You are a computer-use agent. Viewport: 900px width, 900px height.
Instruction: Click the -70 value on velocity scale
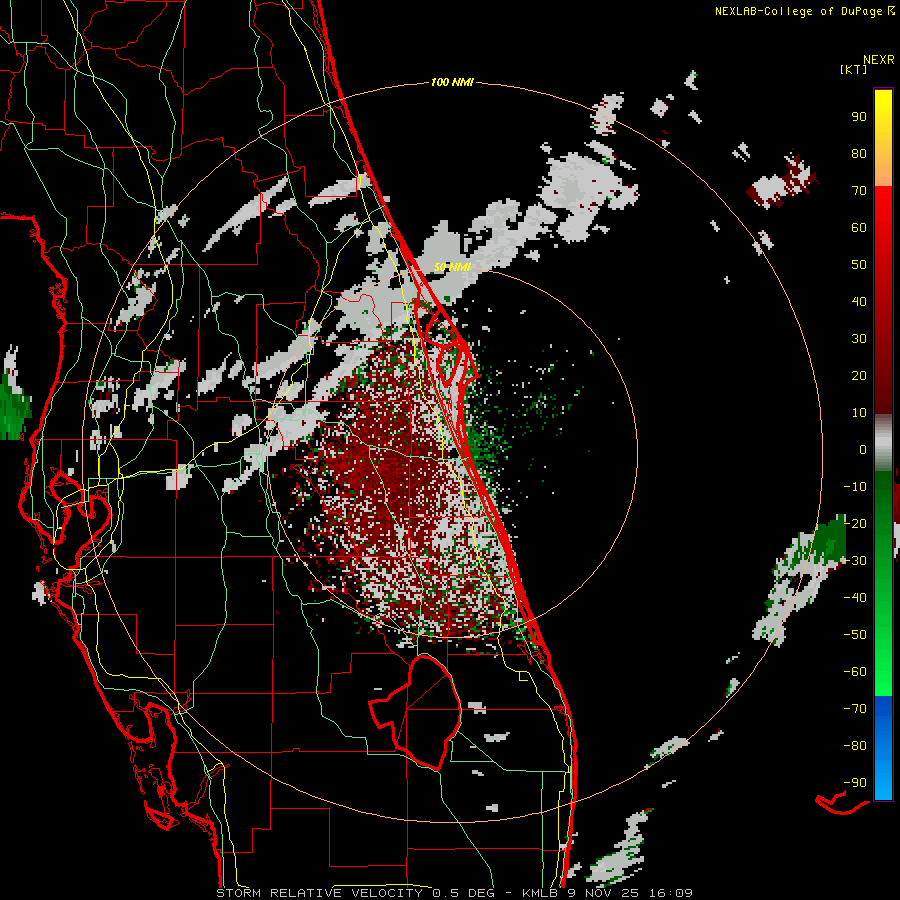tap(855, 709)
